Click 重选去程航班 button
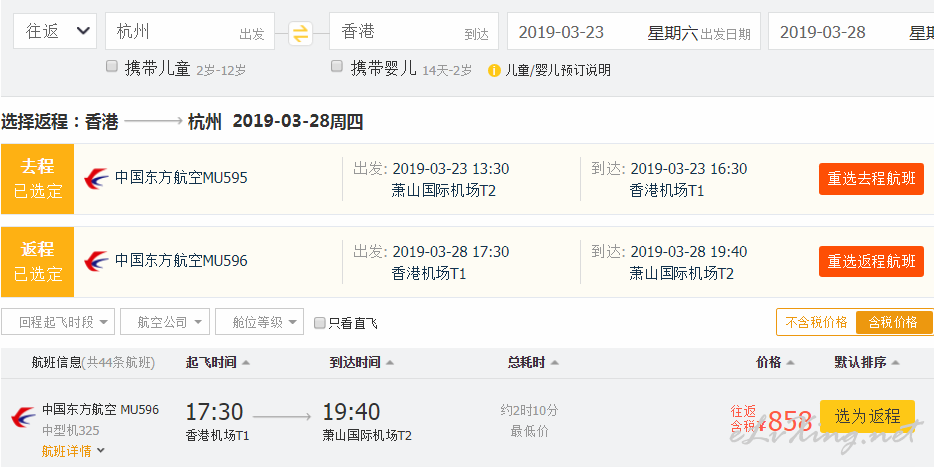The width and height of the screenshot is (934, 467). pyautogui.click(x=871, y=179)
